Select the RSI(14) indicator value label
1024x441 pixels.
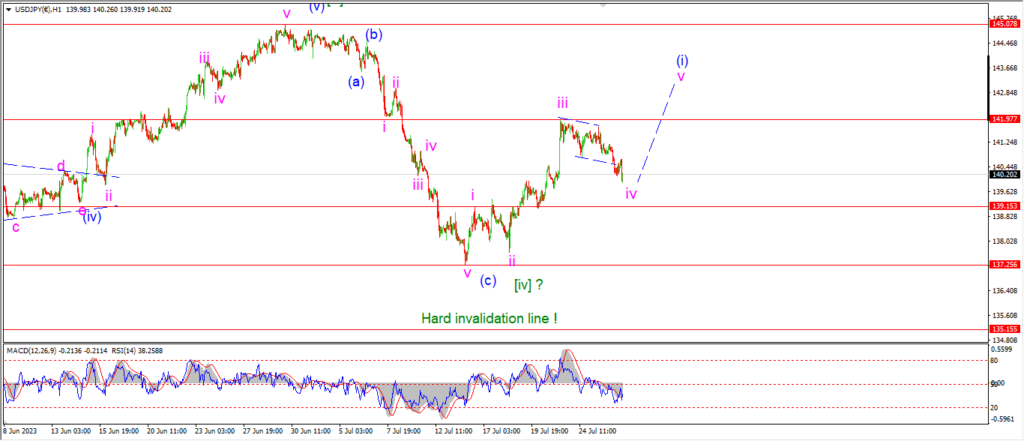pos(142,351)
